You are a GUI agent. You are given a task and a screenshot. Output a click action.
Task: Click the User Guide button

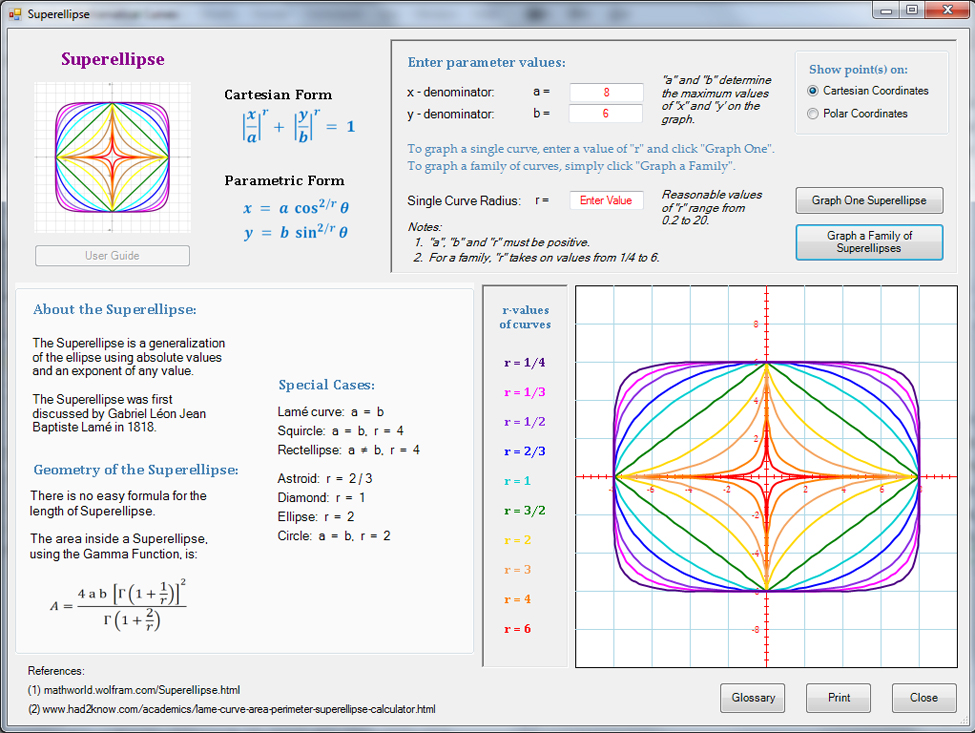tap(112, 256)
